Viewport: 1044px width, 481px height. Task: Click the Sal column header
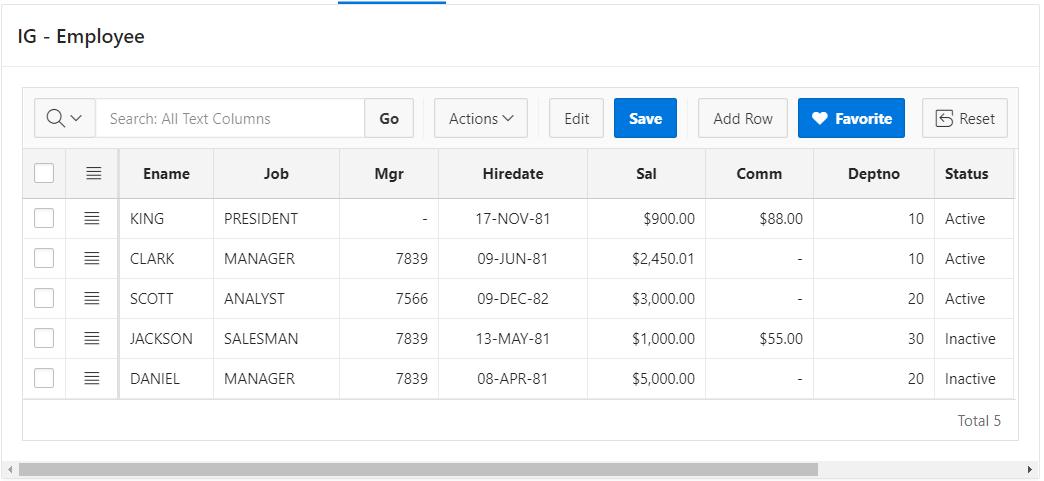[646, 173]
